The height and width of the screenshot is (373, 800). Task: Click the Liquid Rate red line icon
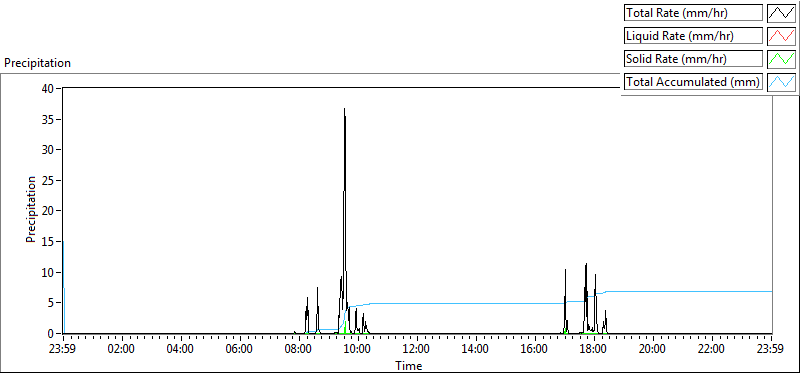(781, 36)
